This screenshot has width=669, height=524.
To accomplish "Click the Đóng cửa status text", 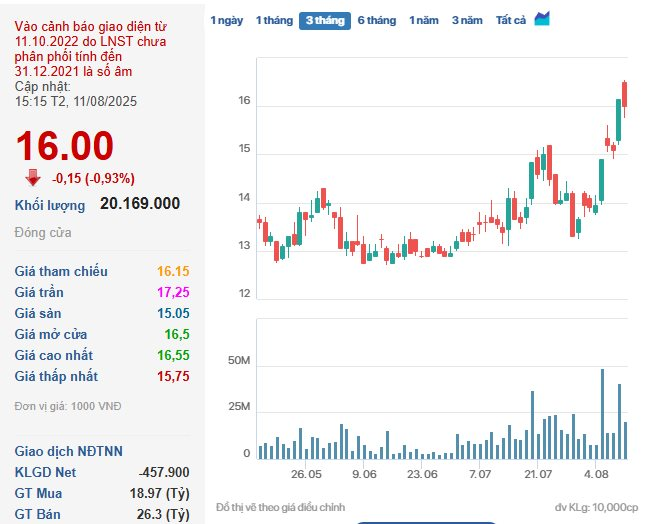I will (x=43, y=233).
